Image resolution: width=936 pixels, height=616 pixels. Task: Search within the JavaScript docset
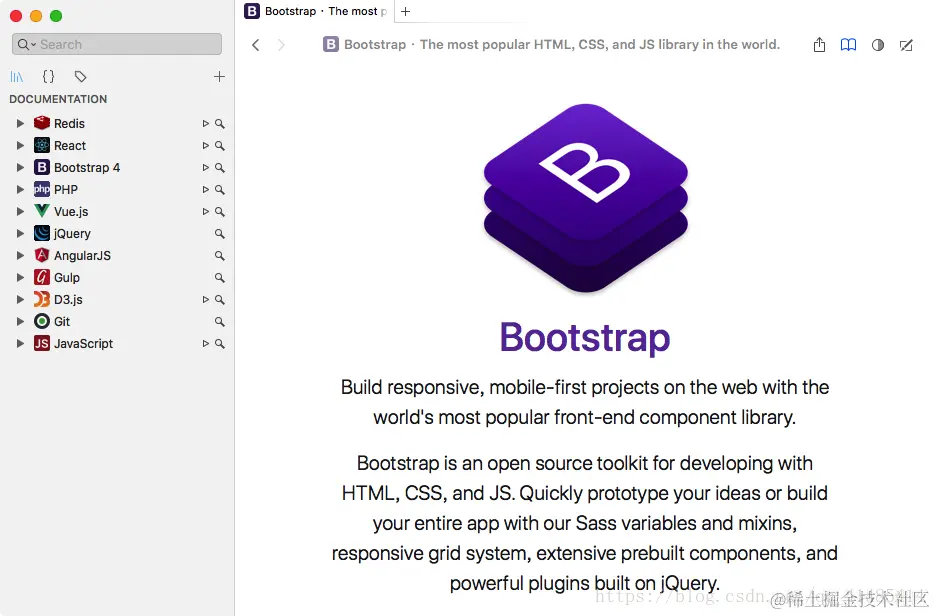coord(220,344)
